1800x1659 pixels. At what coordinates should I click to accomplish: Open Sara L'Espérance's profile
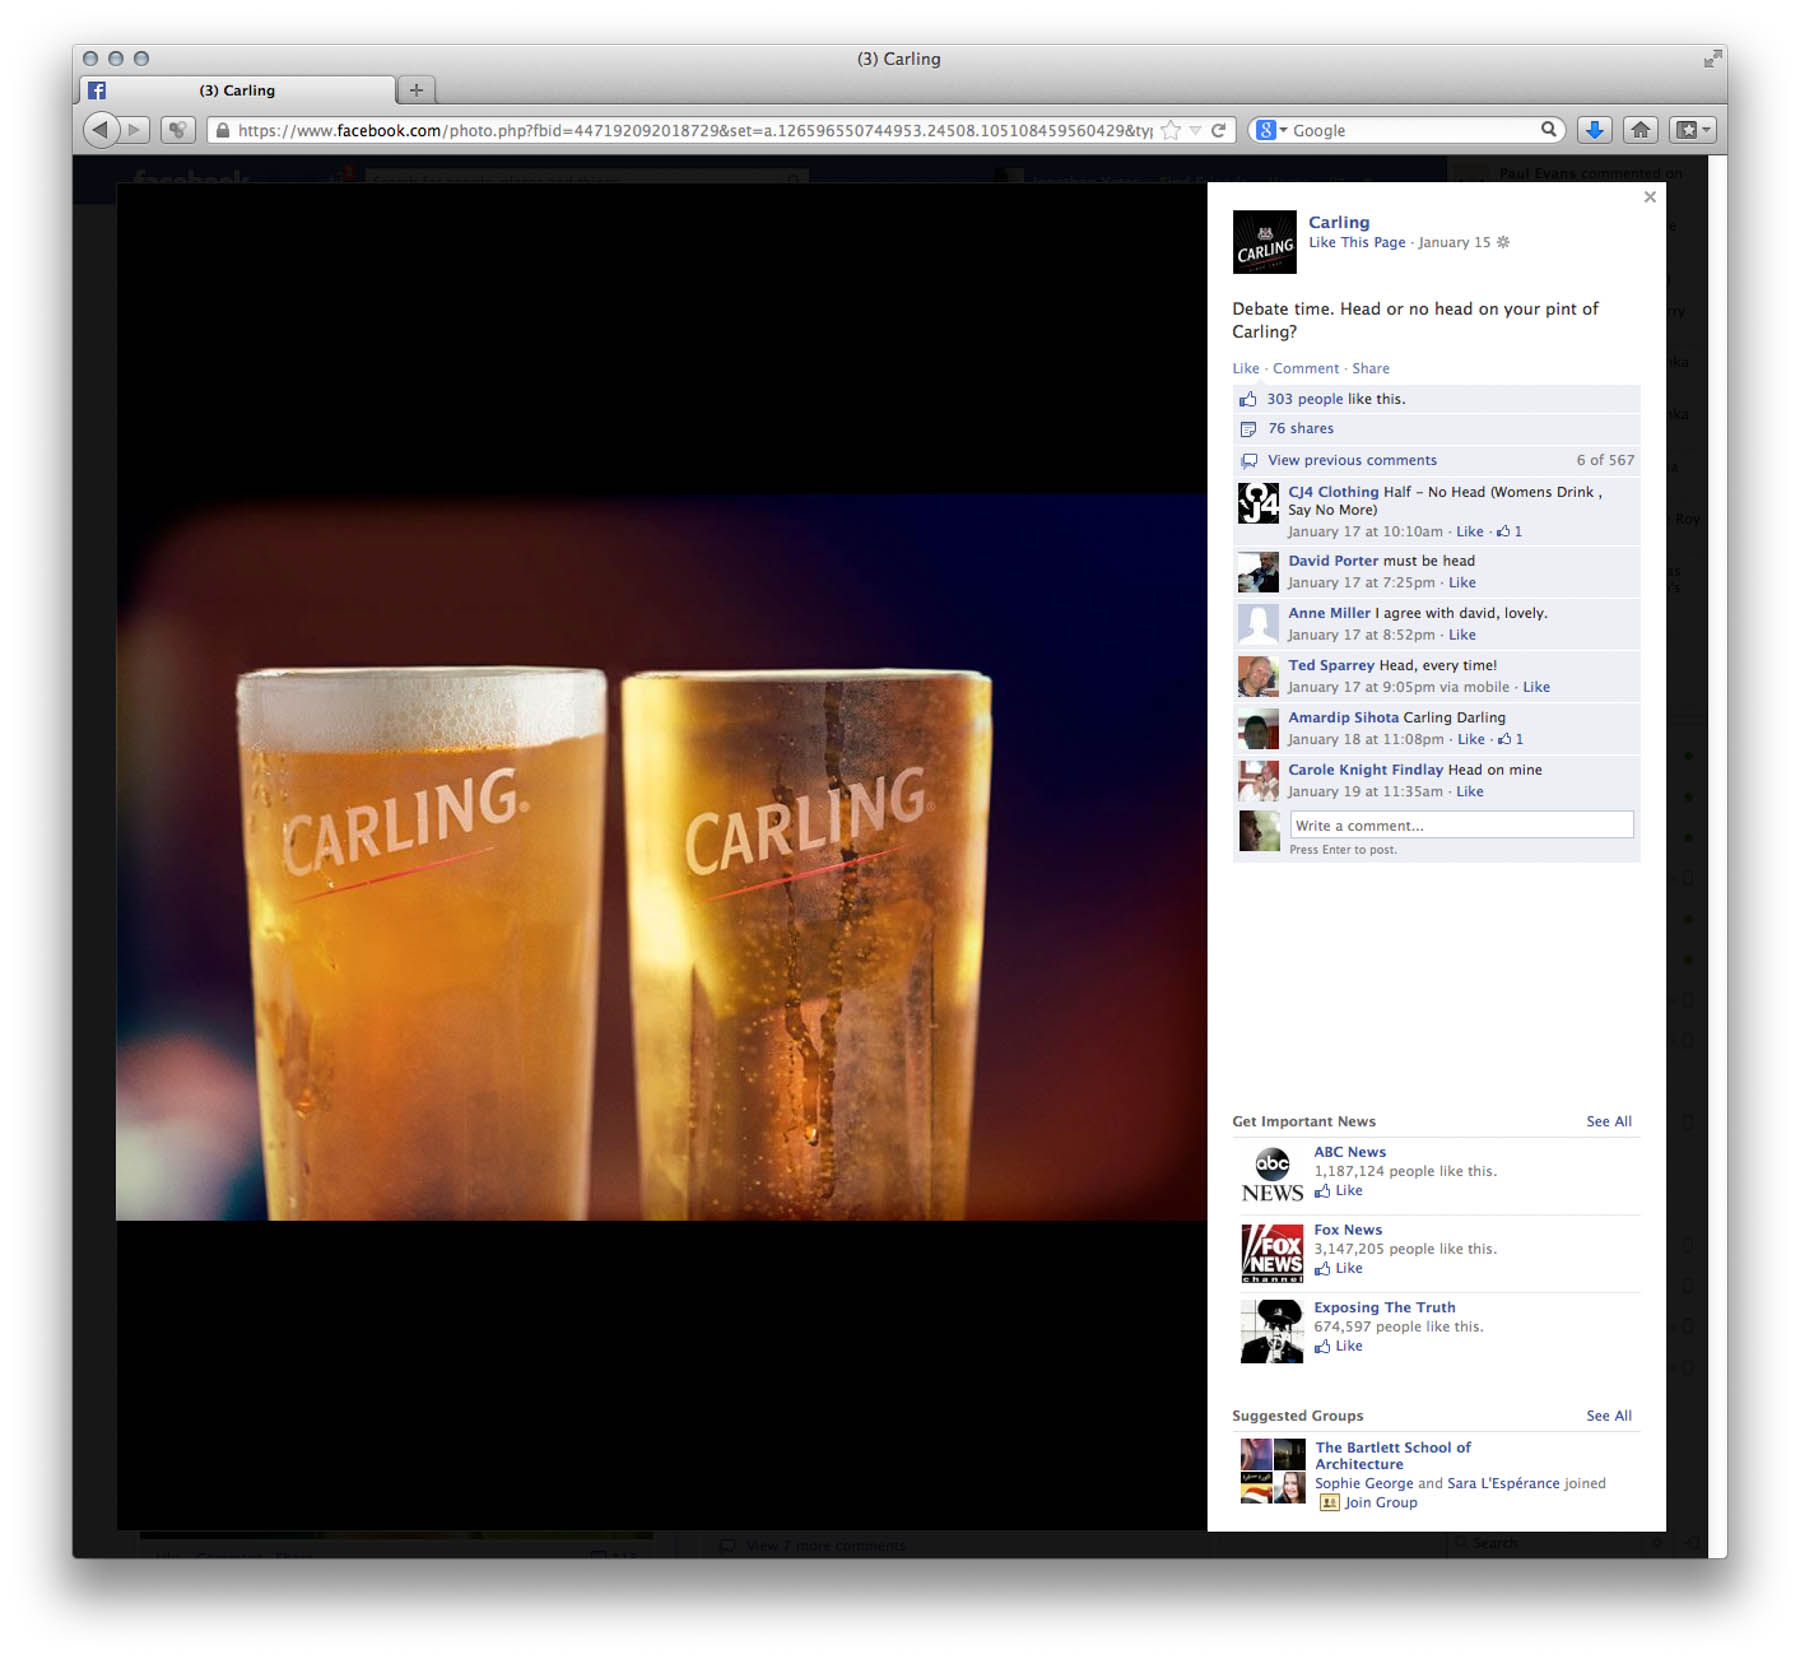tap(1503, 1483)
